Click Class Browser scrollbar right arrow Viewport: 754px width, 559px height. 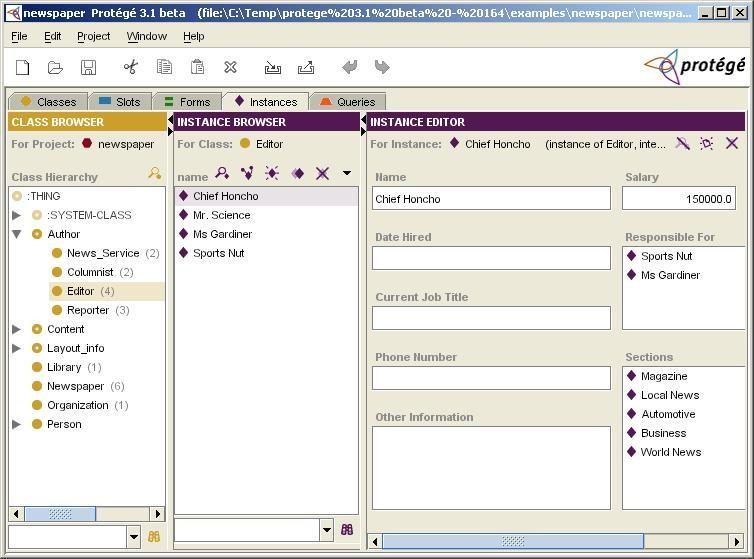point(158,514)
